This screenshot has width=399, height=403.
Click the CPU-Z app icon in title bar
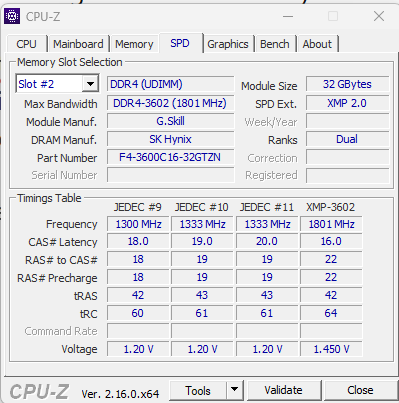[12, 16]
